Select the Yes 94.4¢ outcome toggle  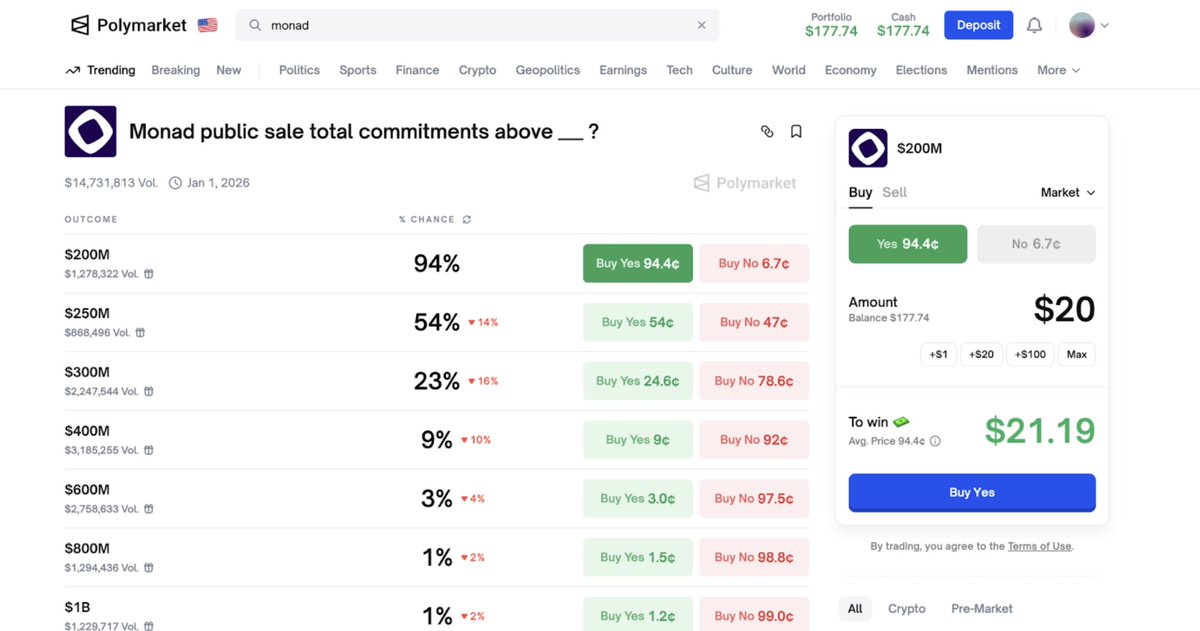[907, 244]
